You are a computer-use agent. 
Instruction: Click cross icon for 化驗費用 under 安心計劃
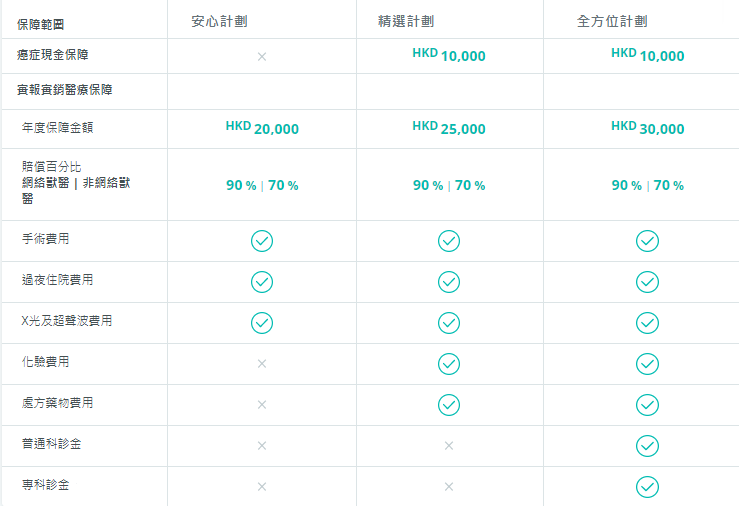pyautogui.click(x=262, y=364)
